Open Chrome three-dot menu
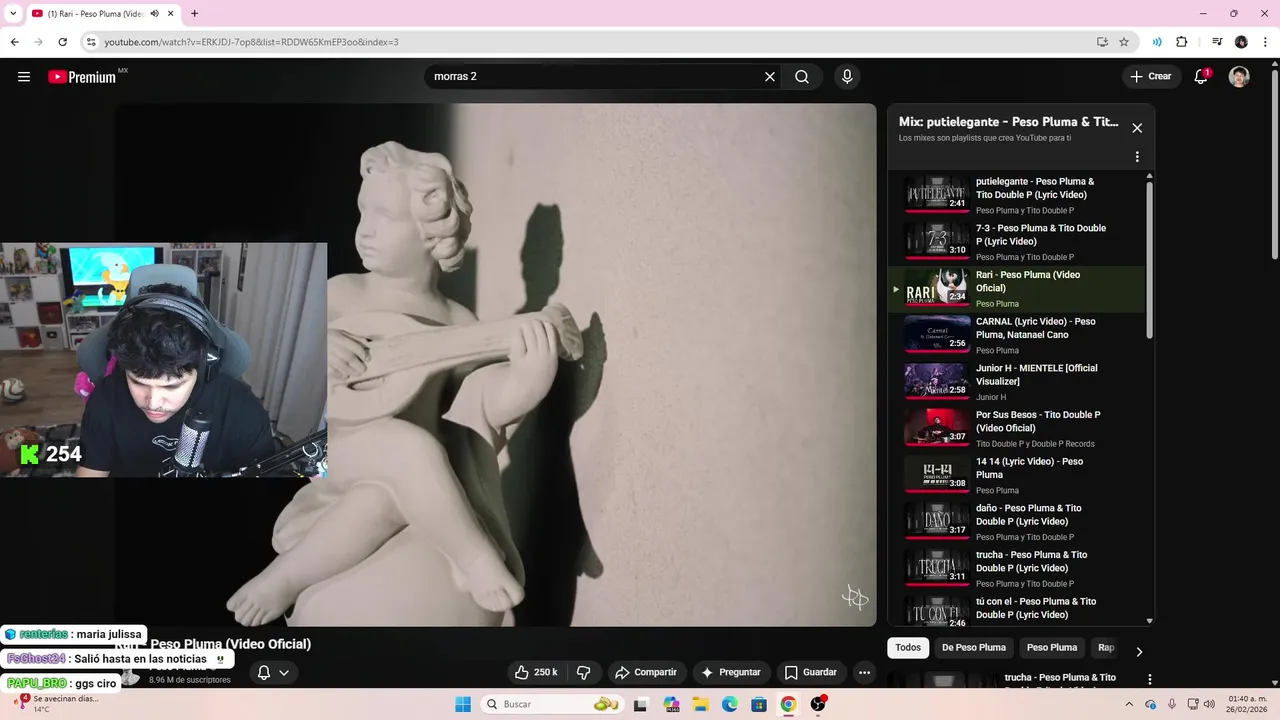The height and width of the screenshot is (720, 1280). [x=1264, y=42]
